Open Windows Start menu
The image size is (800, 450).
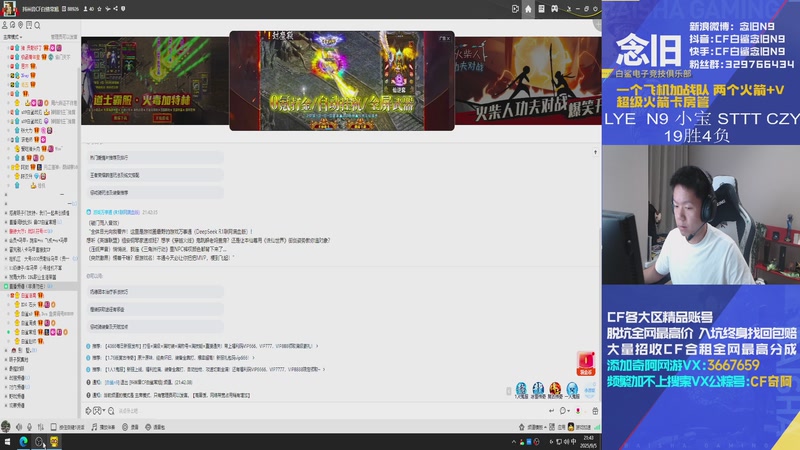click(x=8, y=442)
